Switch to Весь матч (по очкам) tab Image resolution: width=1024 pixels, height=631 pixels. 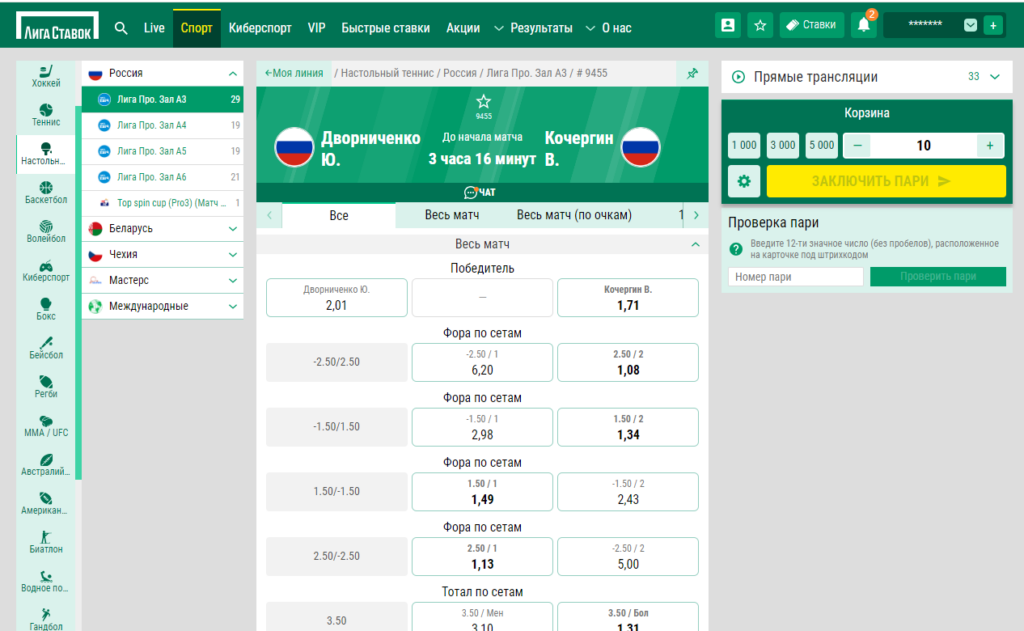click(574, 215)
